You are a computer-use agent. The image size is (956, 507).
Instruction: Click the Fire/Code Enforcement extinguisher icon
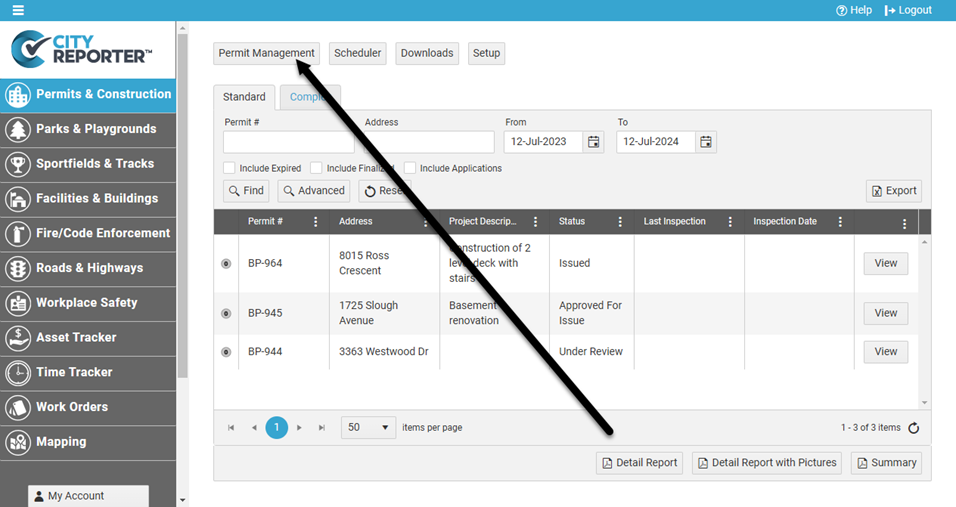click(x=18, y=233)
